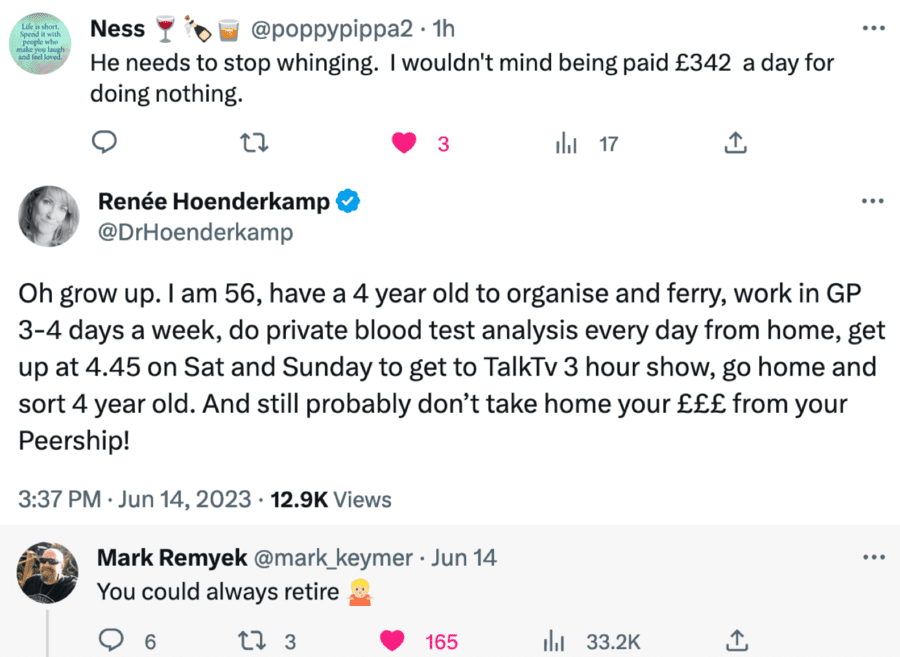This screenshot has width=900, height=657.
Task: Open the 3:37 PM Jun 14, 2023 timestamp
Action: (x=134, y=499)
